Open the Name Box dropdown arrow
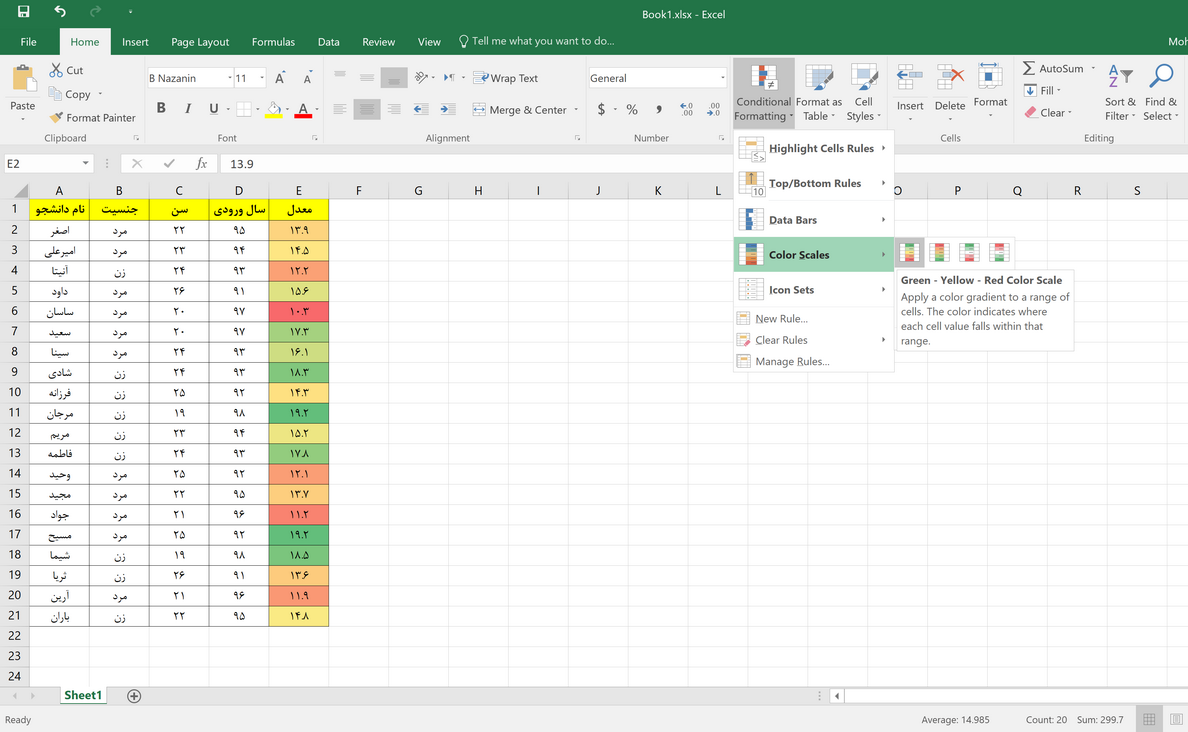The image size is (1188, 732). click(86, 163)
